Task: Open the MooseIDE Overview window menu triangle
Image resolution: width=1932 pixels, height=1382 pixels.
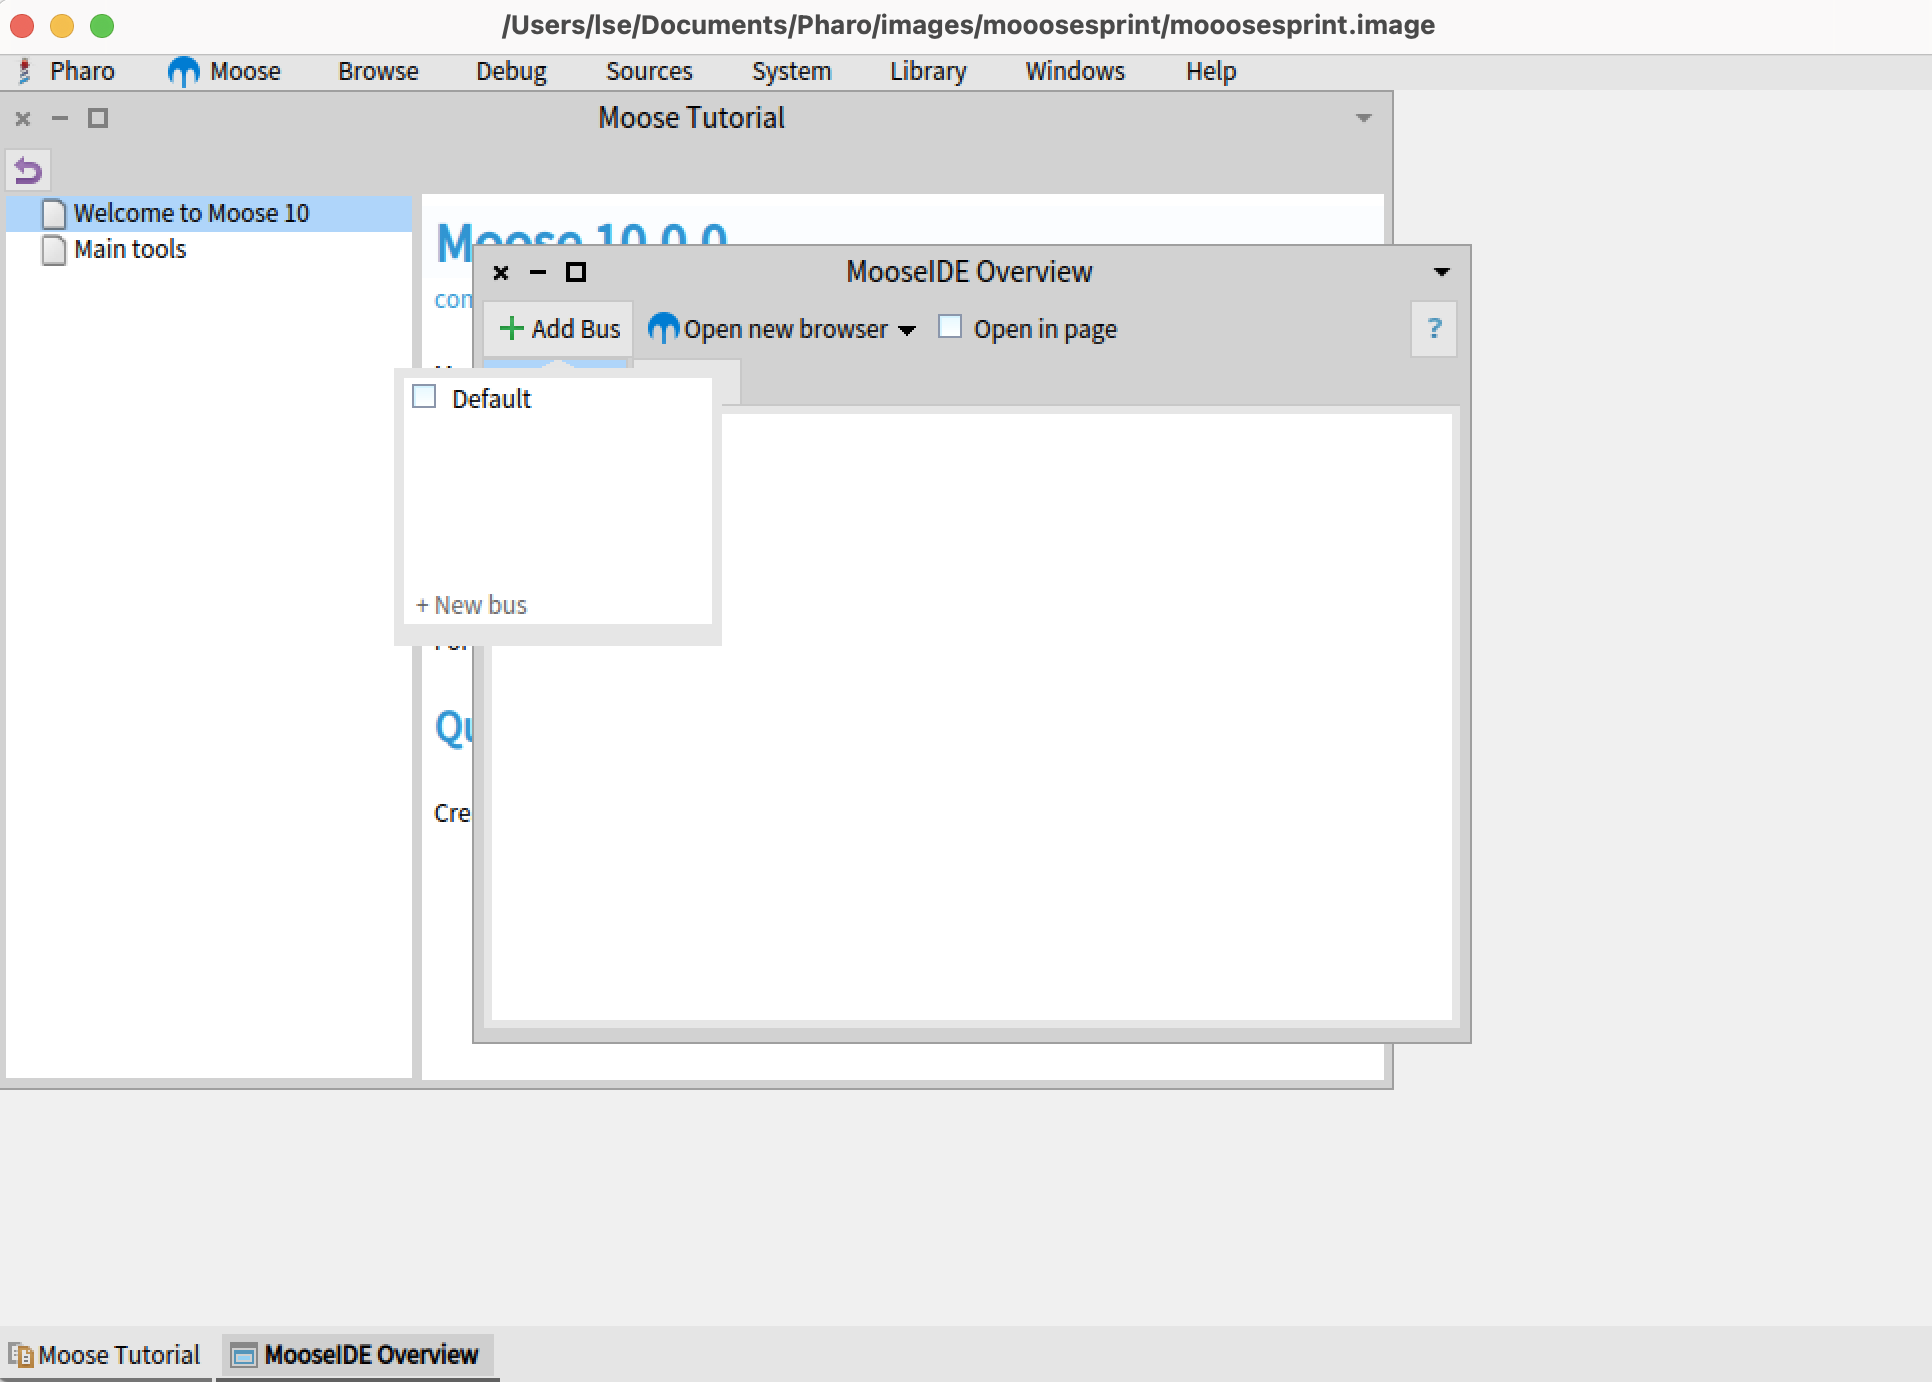Action: point(1441,271)
